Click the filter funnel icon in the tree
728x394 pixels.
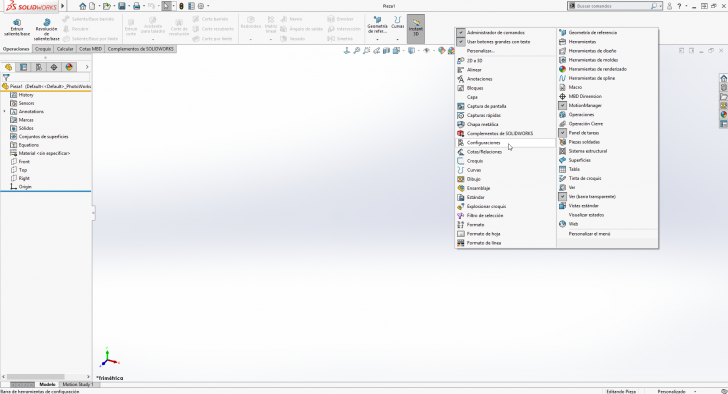point(6,78)
